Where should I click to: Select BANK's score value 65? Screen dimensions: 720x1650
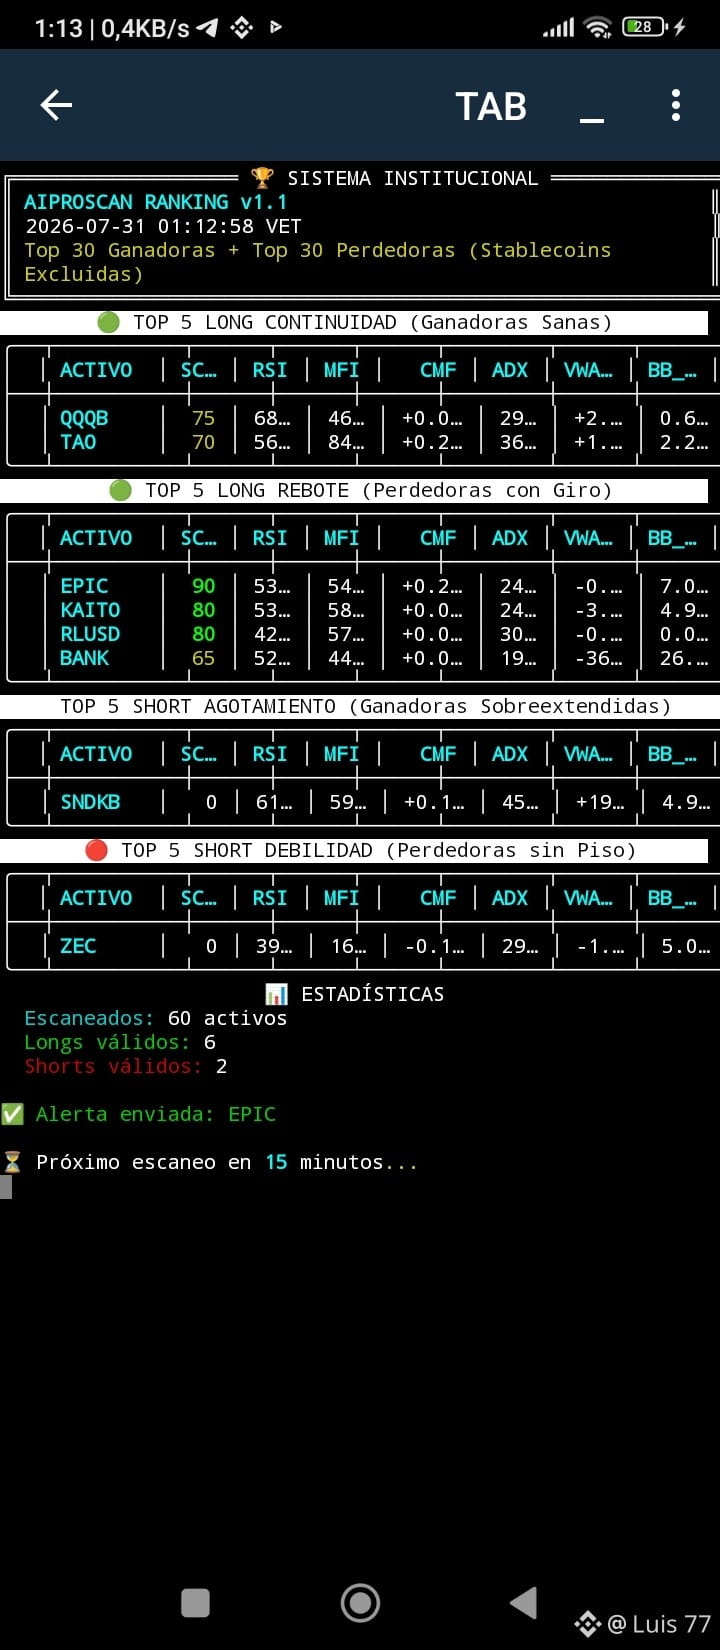point(204,658)
